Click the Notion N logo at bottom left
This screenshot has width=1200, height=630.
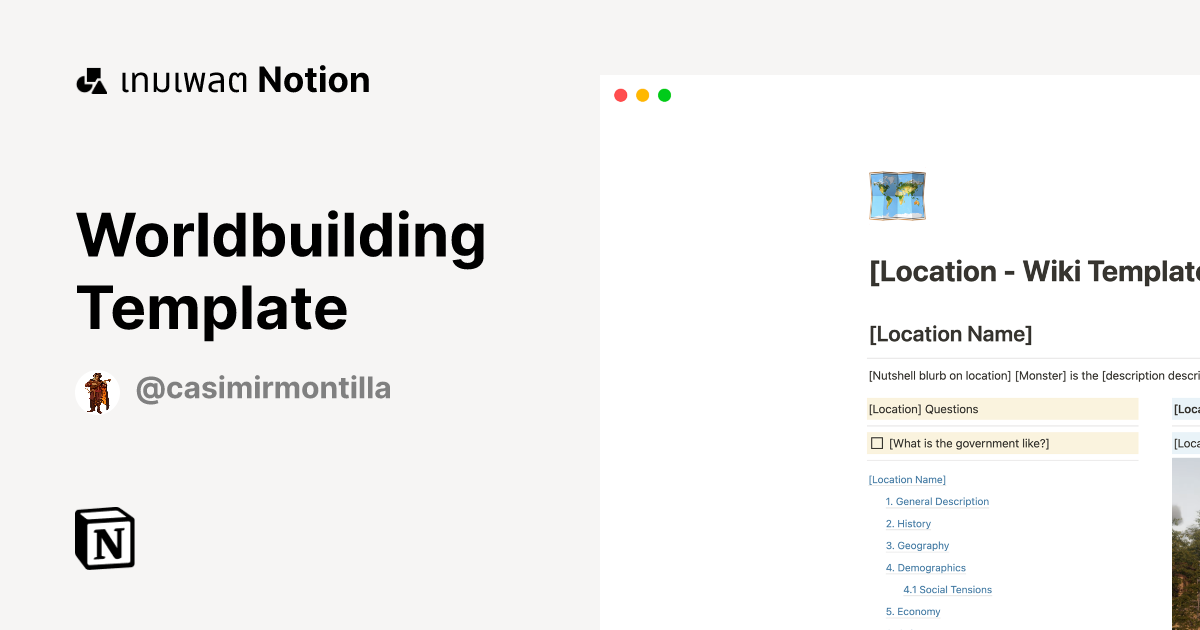click(x=105, y=538)
